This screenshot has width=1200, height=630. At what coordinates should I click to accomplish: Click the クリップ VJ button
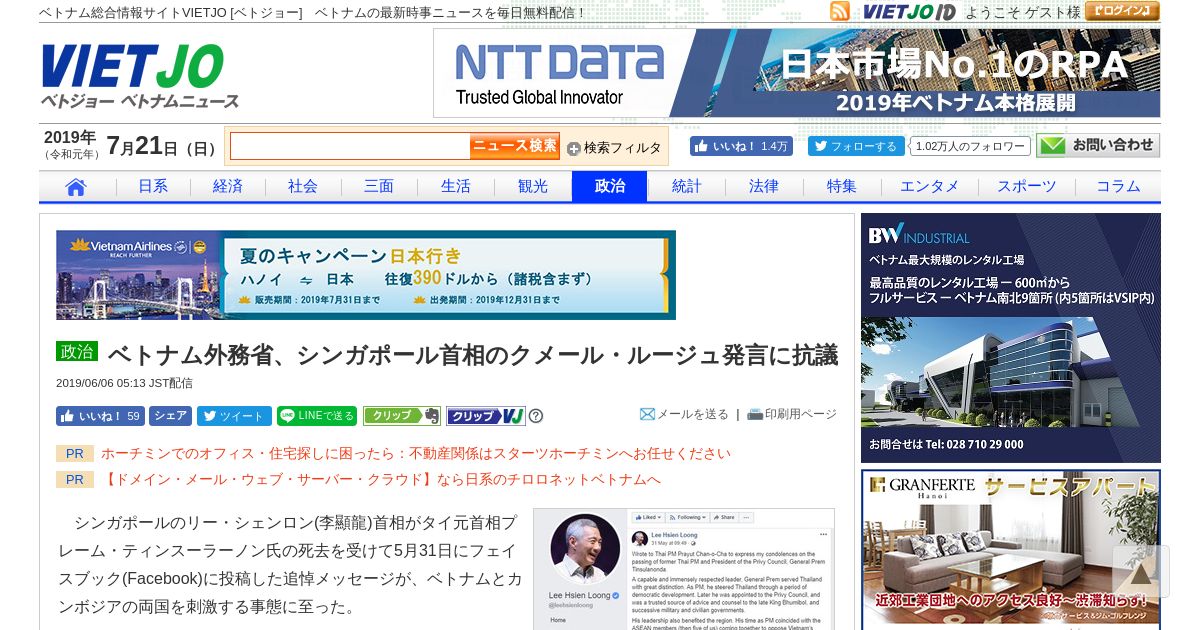(x=486, y=416)
